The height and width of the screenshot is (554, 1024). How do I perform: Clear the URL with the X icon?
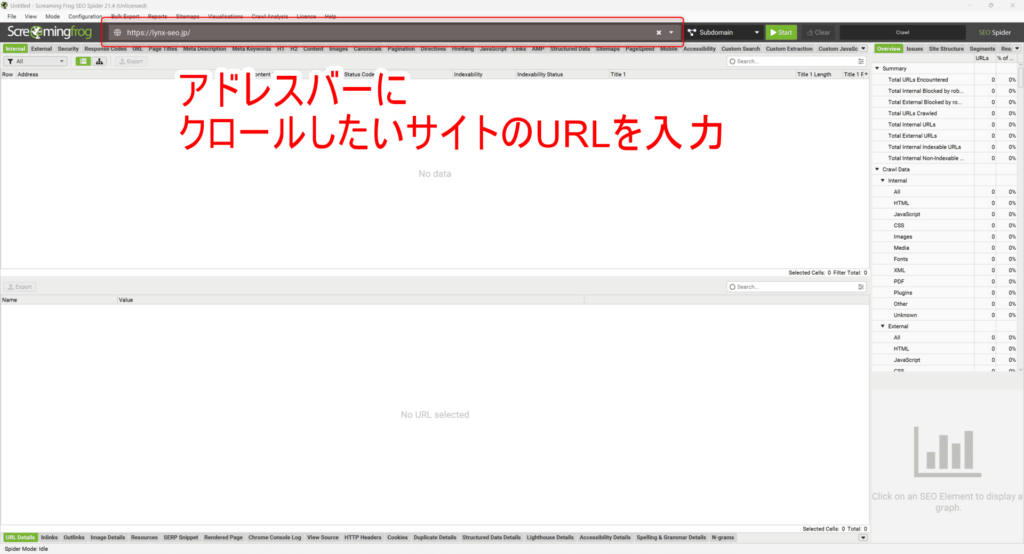pos(658,32)
